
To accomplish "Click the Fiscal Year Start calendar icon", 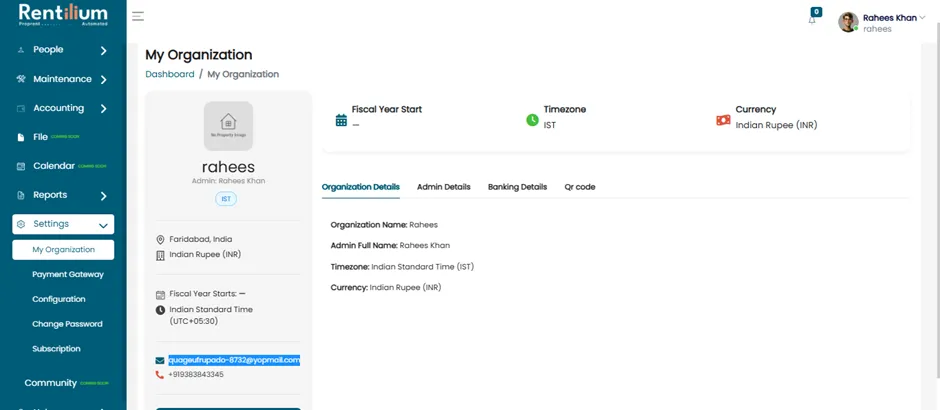I will (x=341, y=120).
